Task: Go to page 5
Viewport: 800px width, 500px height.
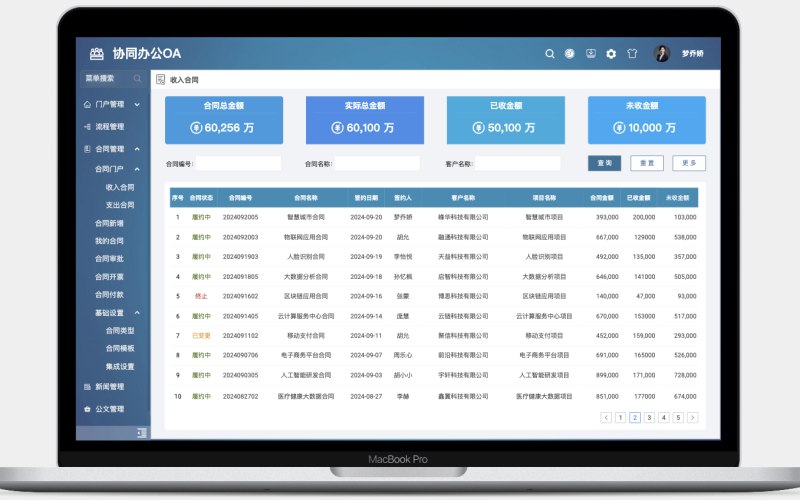Action: point(678,418)
